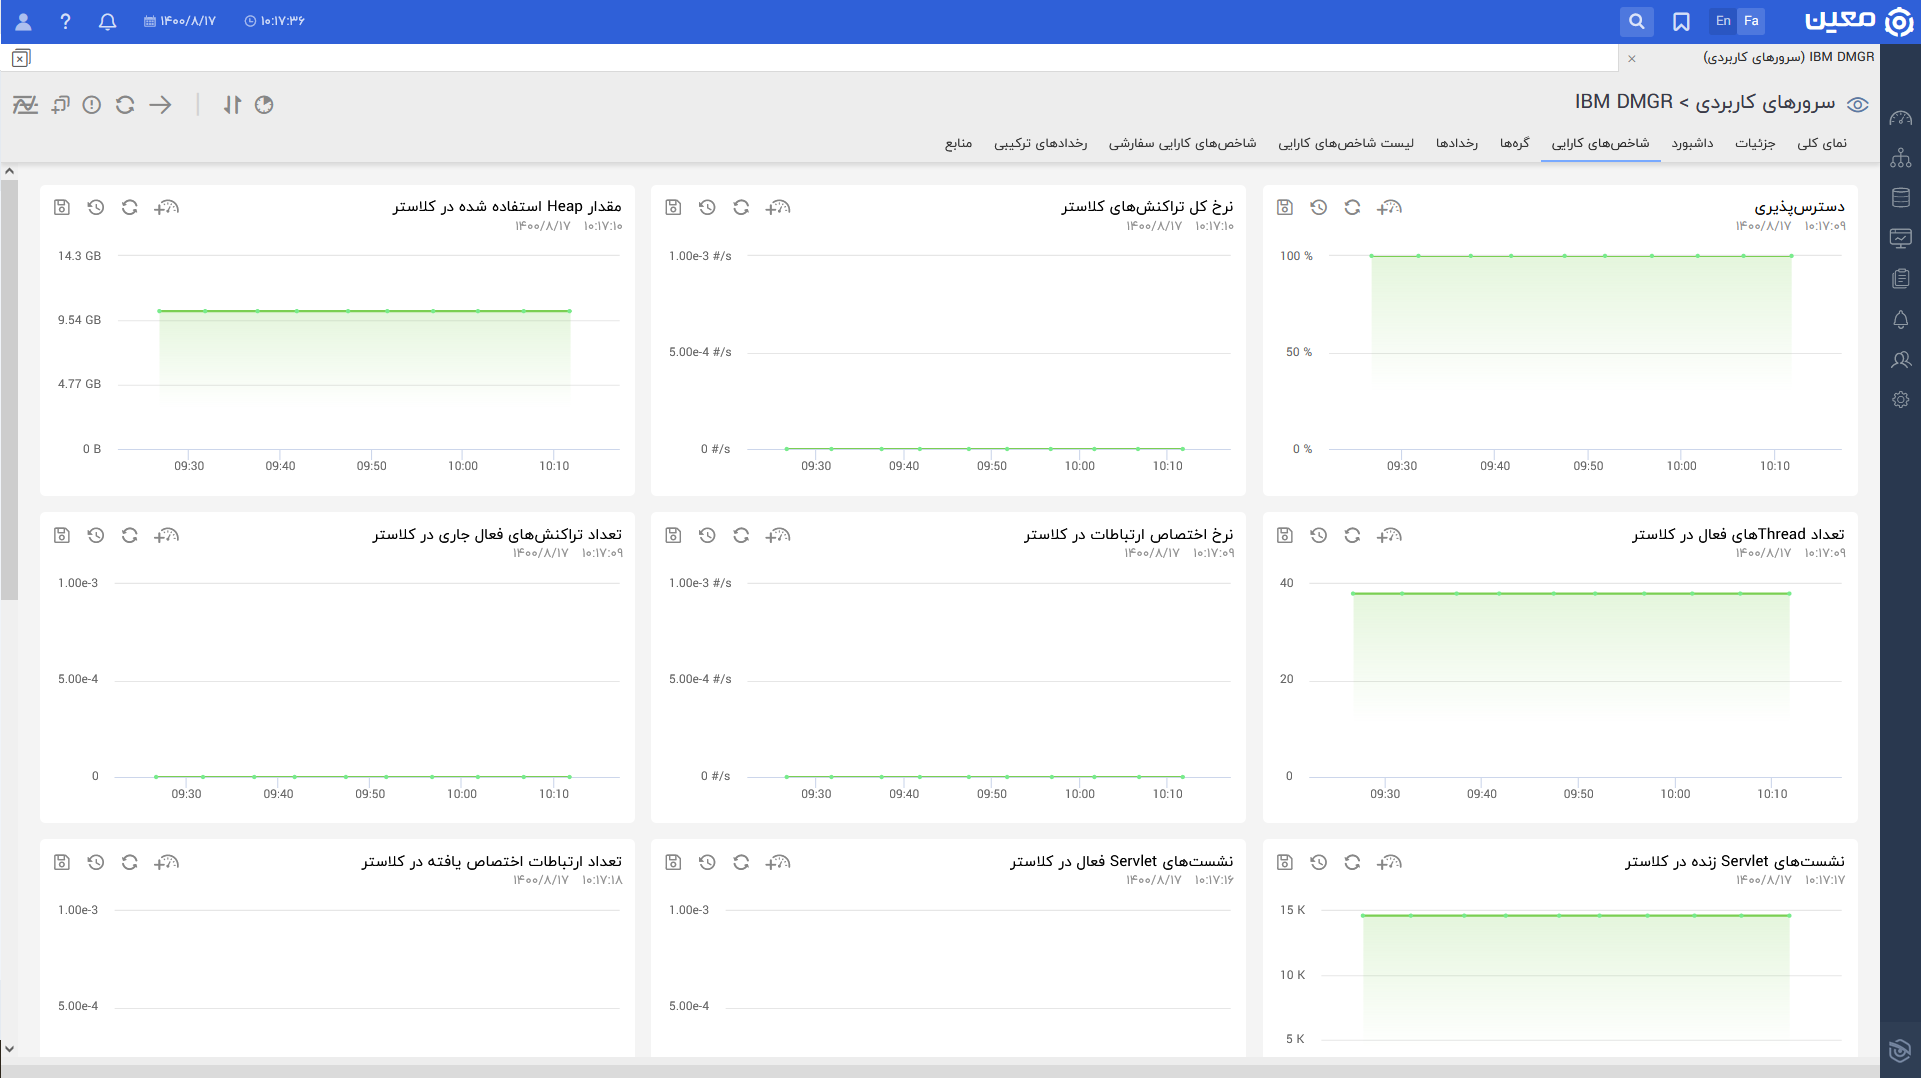Image resolution: width=1921 pixels, height=1078 pixels.
Task: Switch to جزئیات tab
Action: click(x=1755, y=144)
